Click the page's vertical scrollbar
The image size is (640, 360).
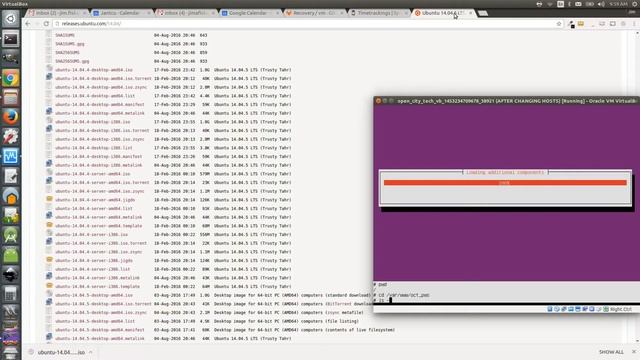(x=637, y=188)
